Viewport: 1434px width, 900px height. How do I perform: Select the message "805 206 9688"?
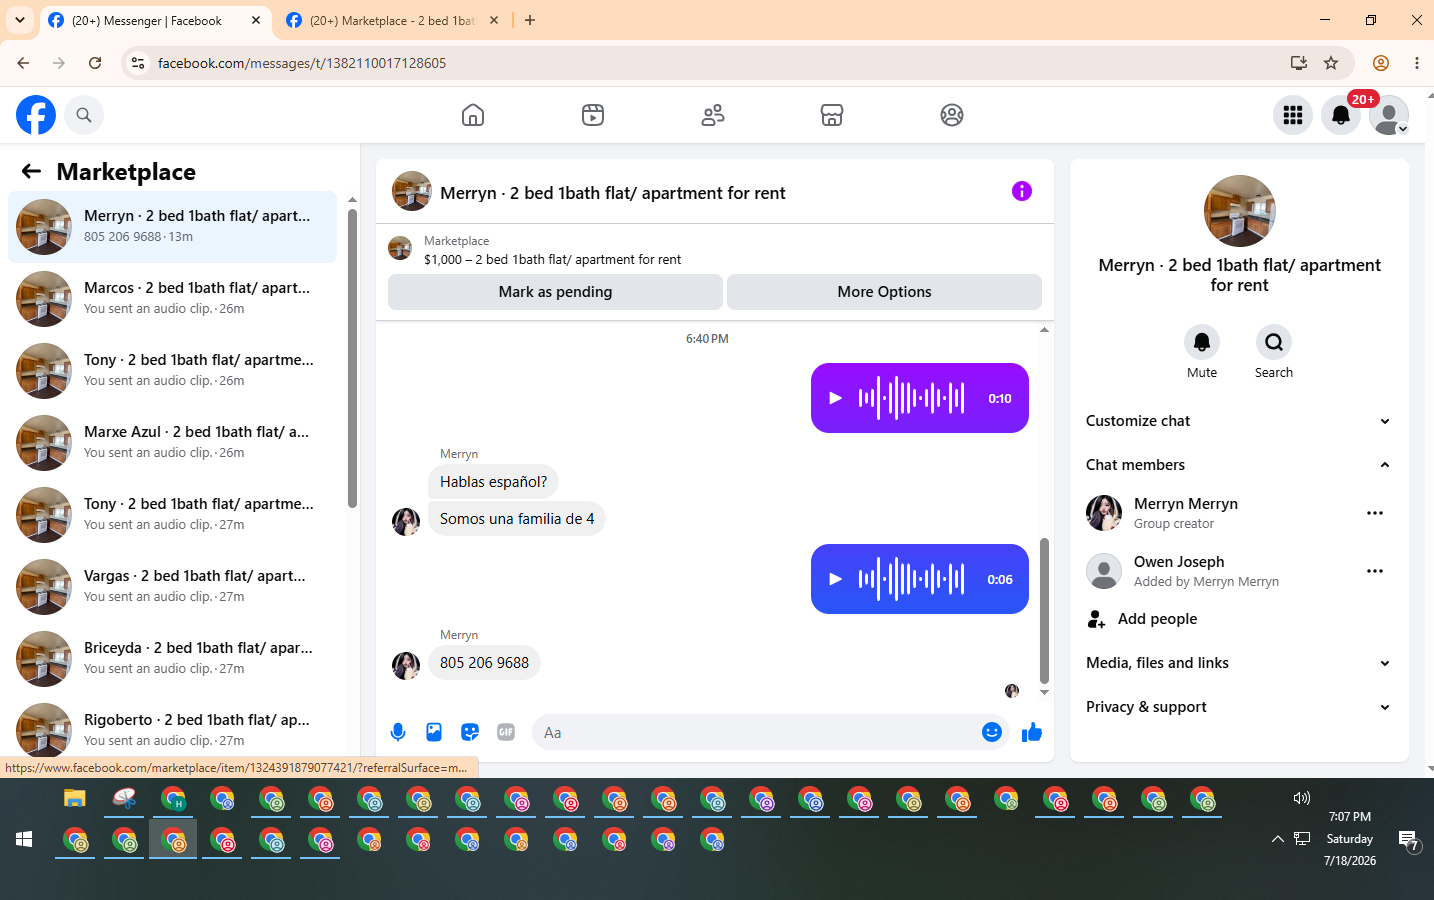pyautogui.click(x=484, y=663)
